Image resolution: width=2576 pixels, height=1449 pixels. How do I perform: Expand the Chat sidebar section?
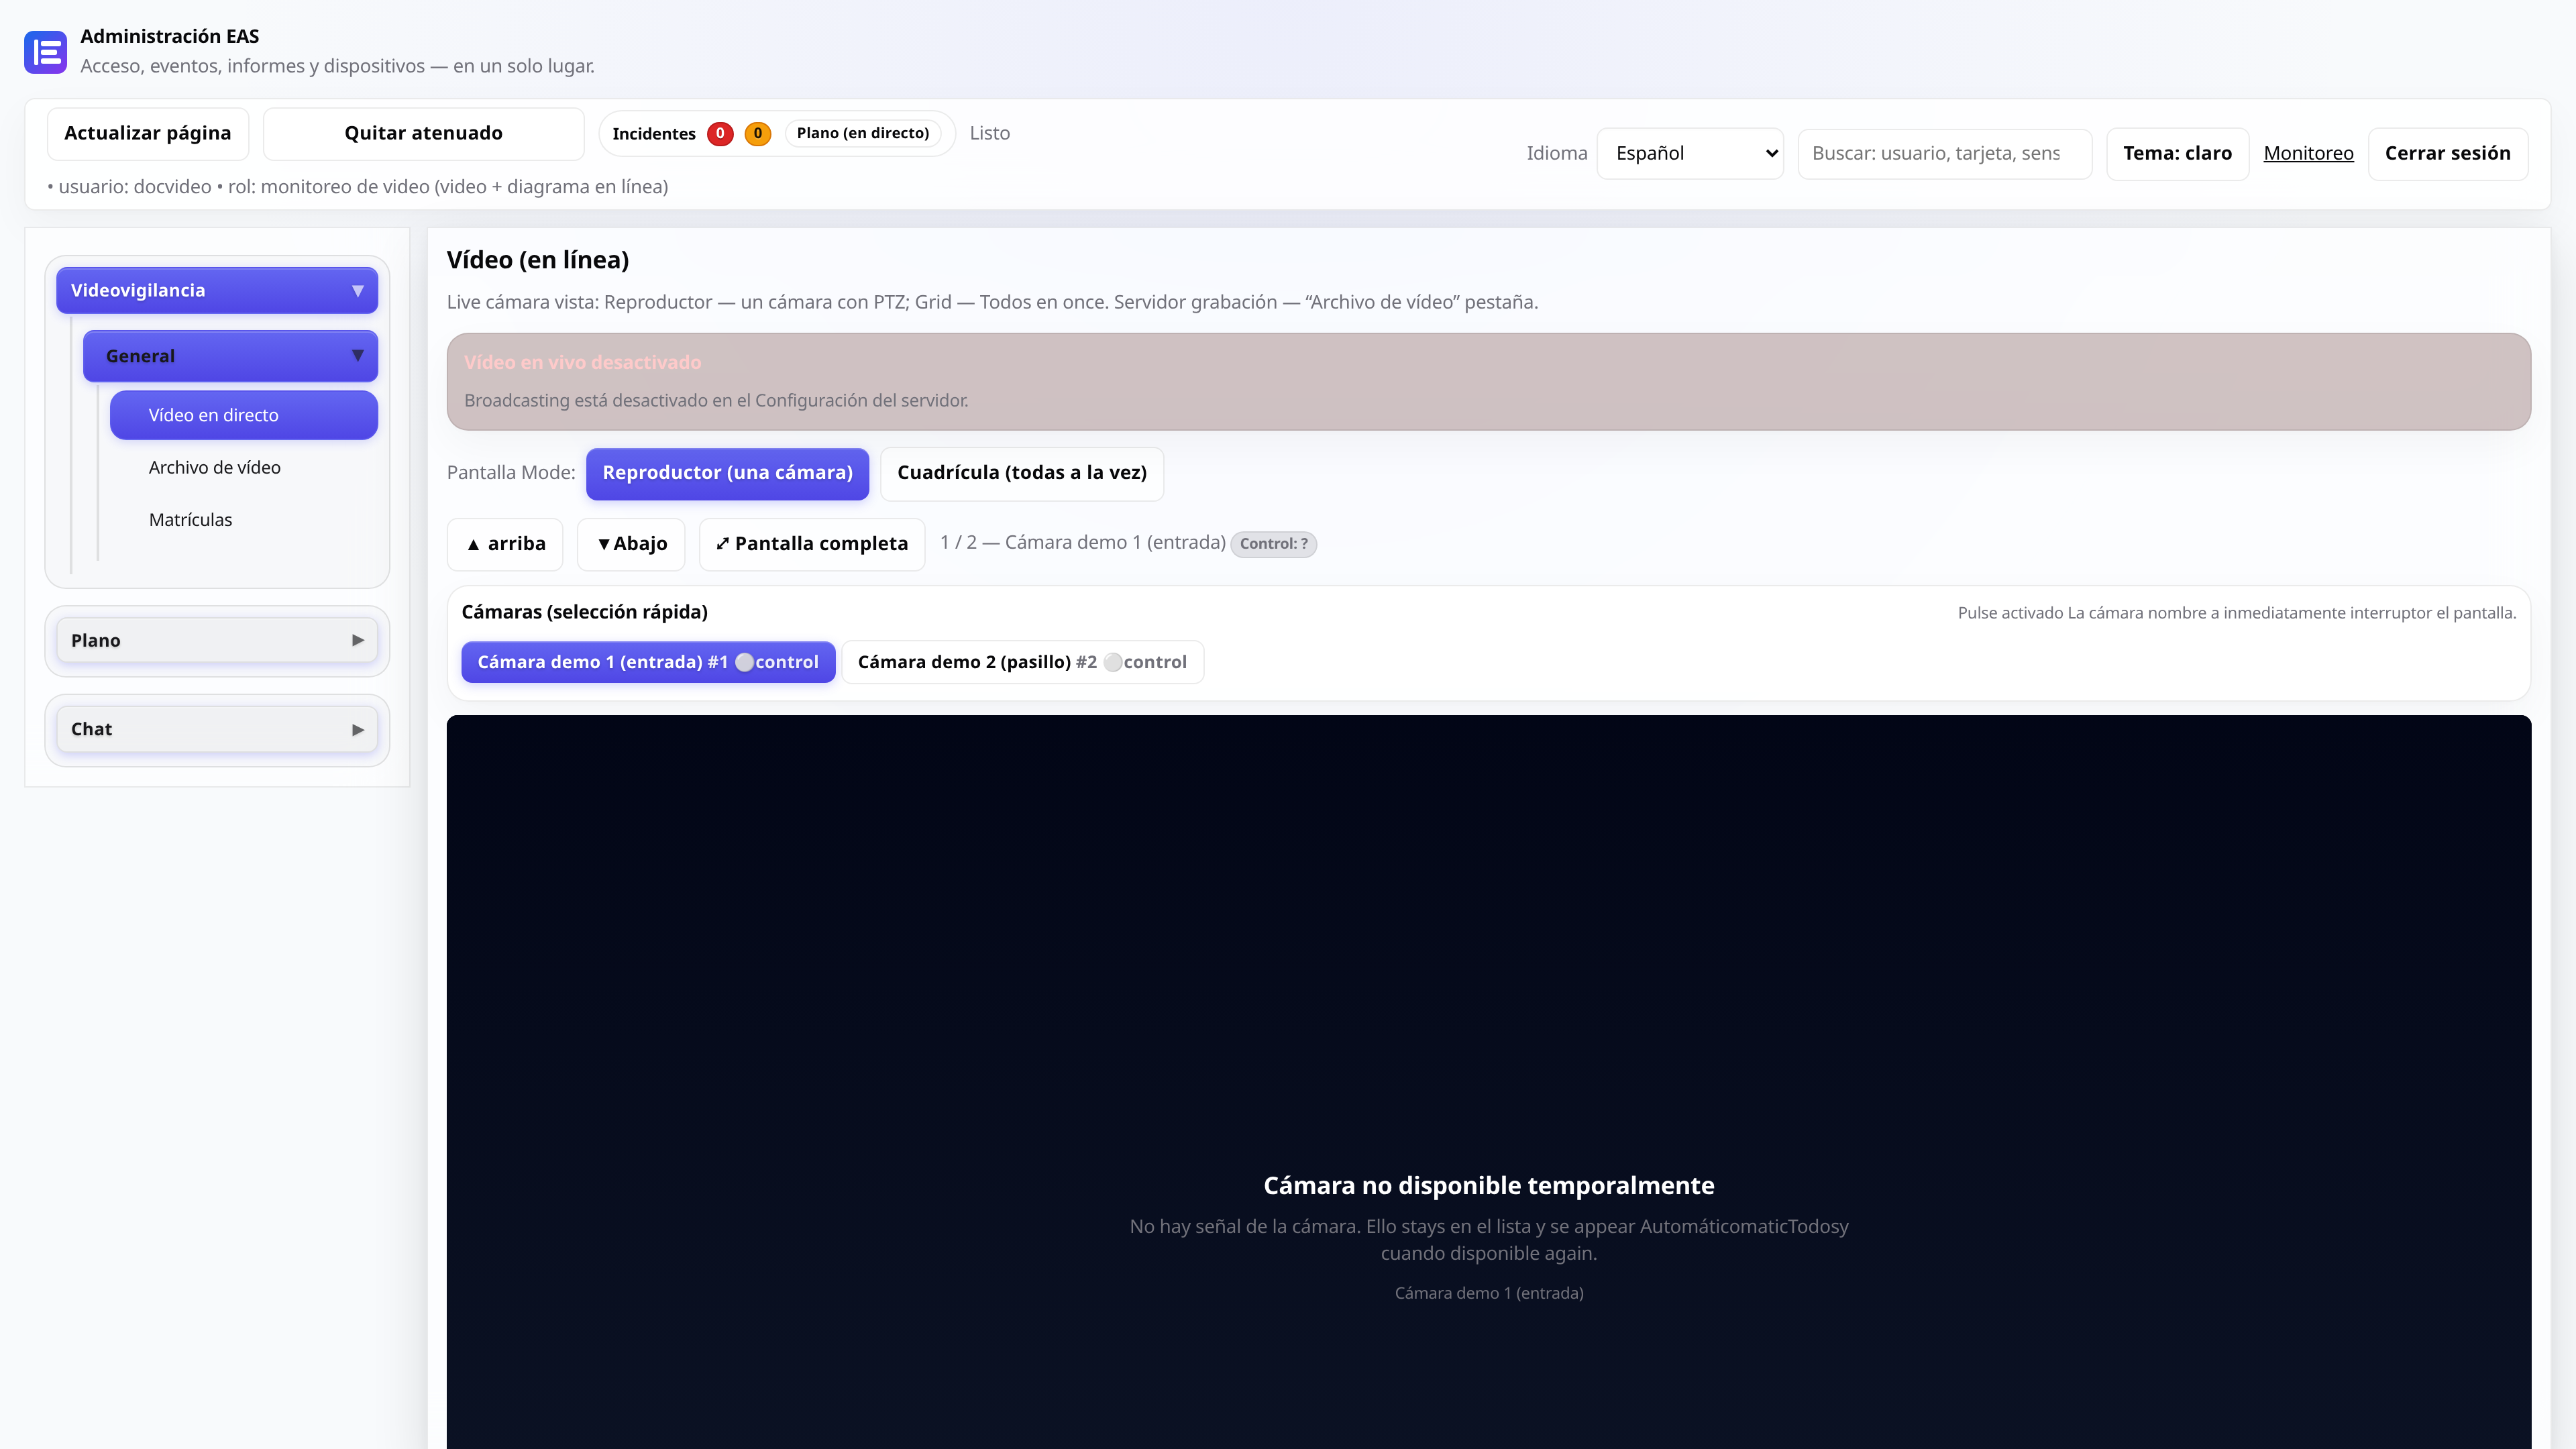pyautogui.click(x=217, y=729)
